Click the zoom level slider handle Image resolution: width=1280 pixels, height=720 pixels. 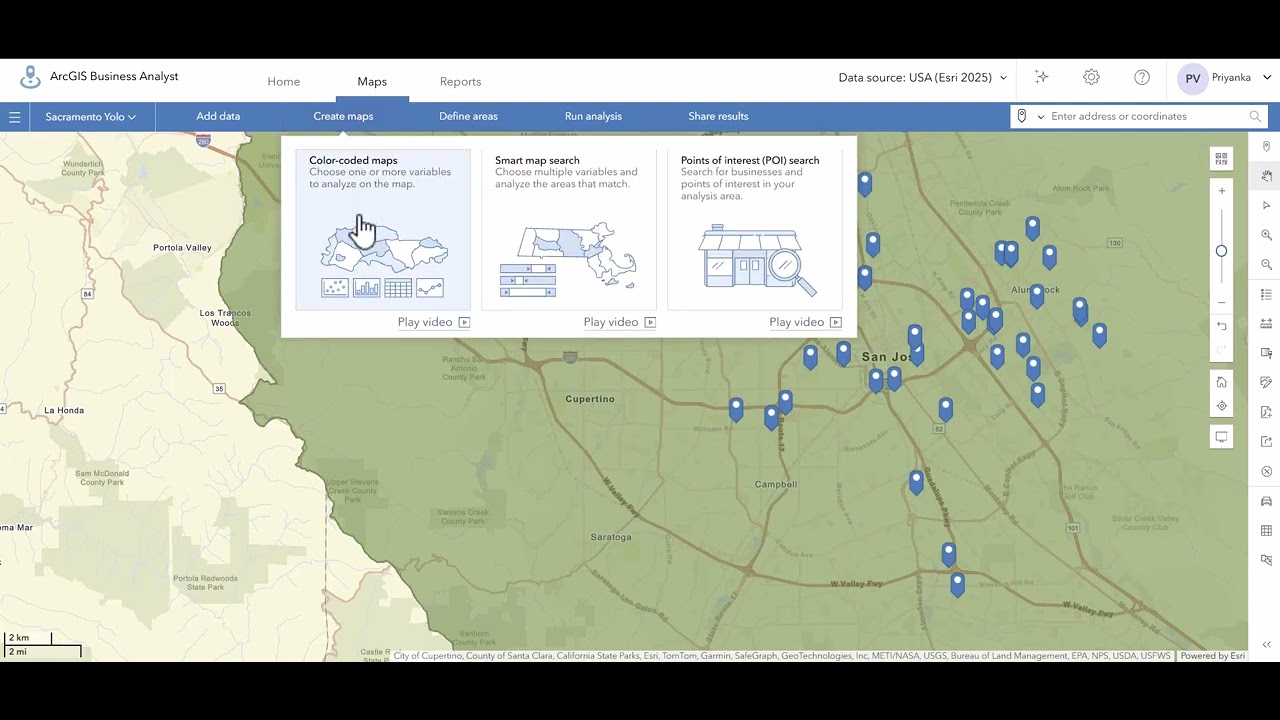tap(1221, 251)
